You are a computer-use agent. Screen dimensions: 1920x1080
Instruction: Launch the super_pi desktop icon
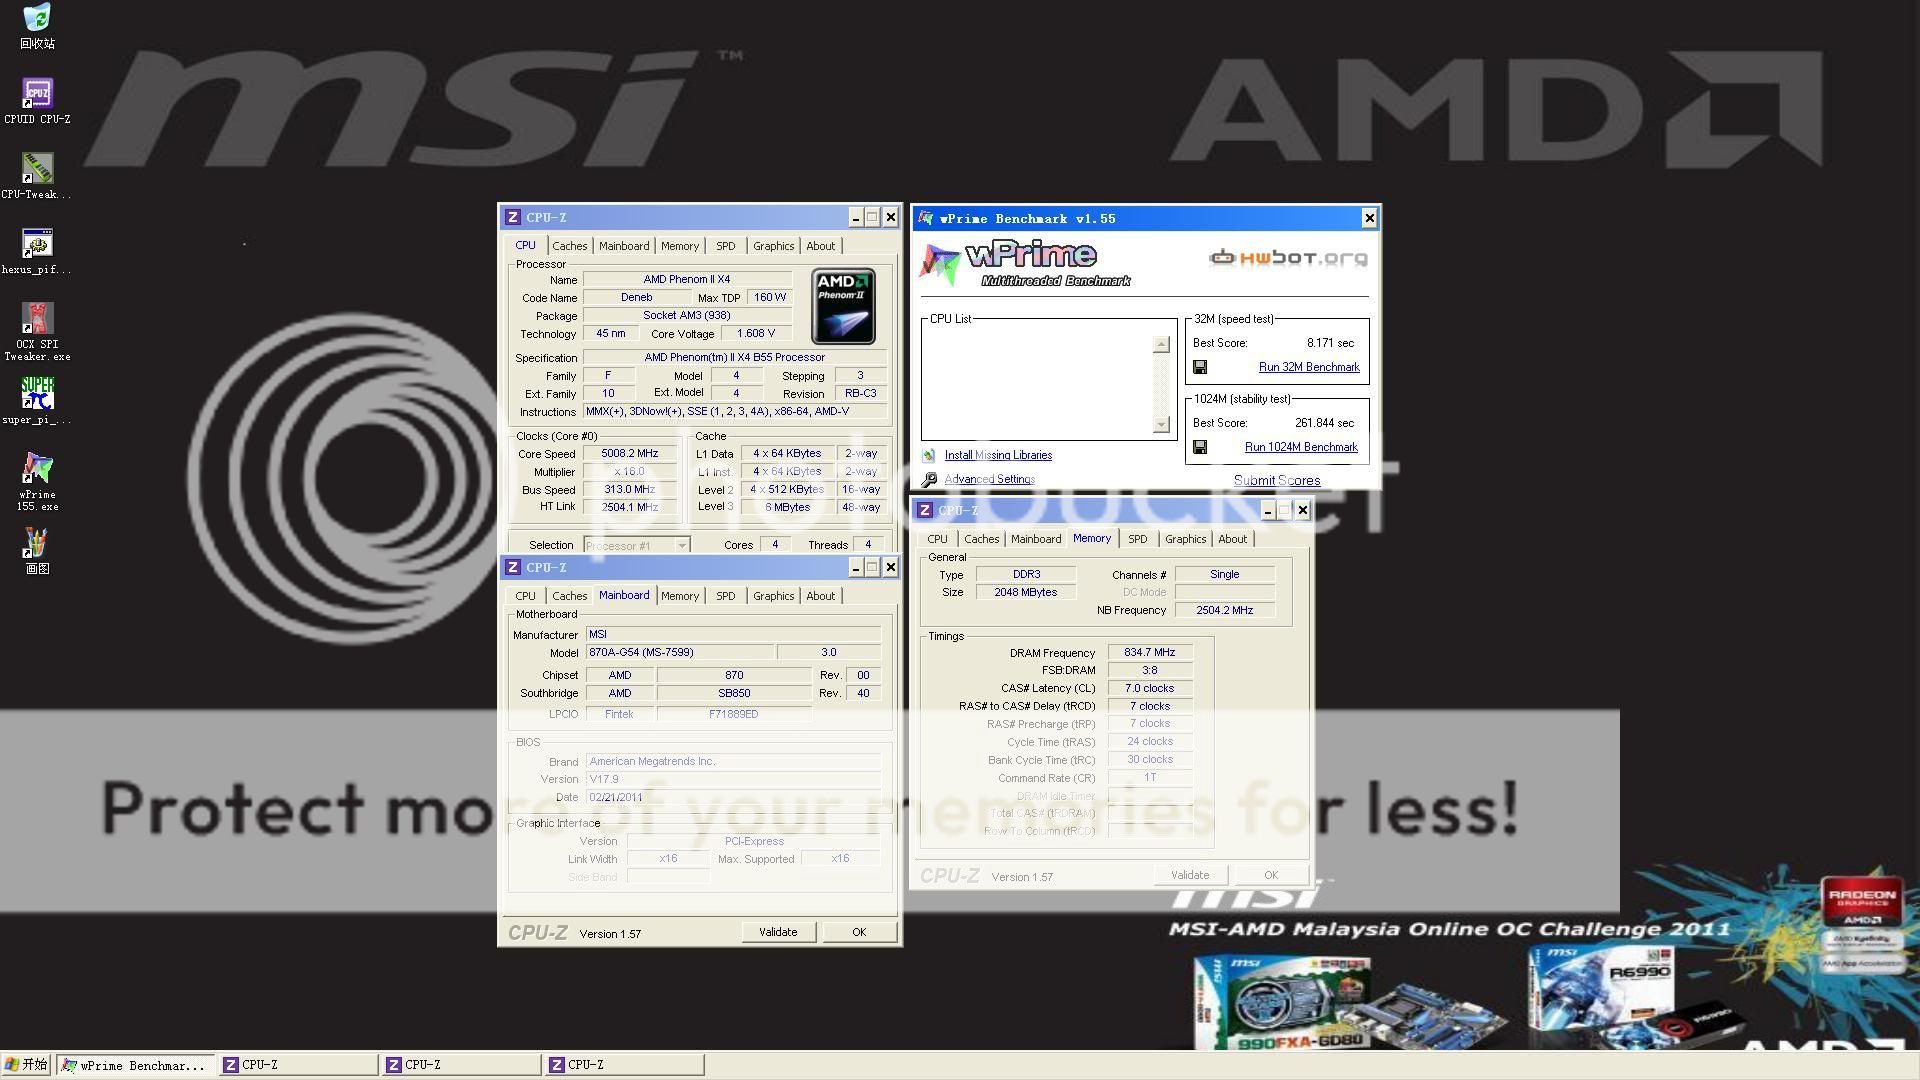(x=37, y=394)
